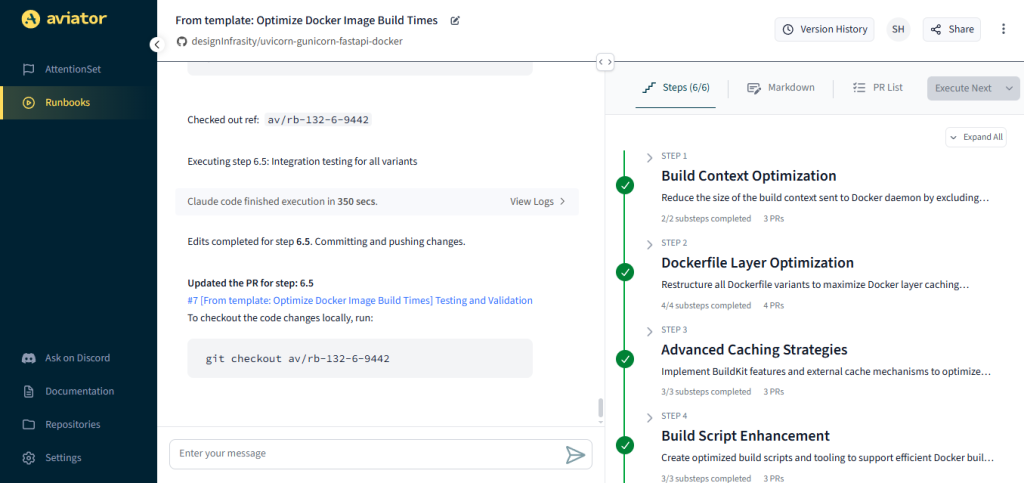Switch to the Markdown tab
The height and width of the screenshot is (483, 1024).
pyautogui.click(x=781, y=88)
